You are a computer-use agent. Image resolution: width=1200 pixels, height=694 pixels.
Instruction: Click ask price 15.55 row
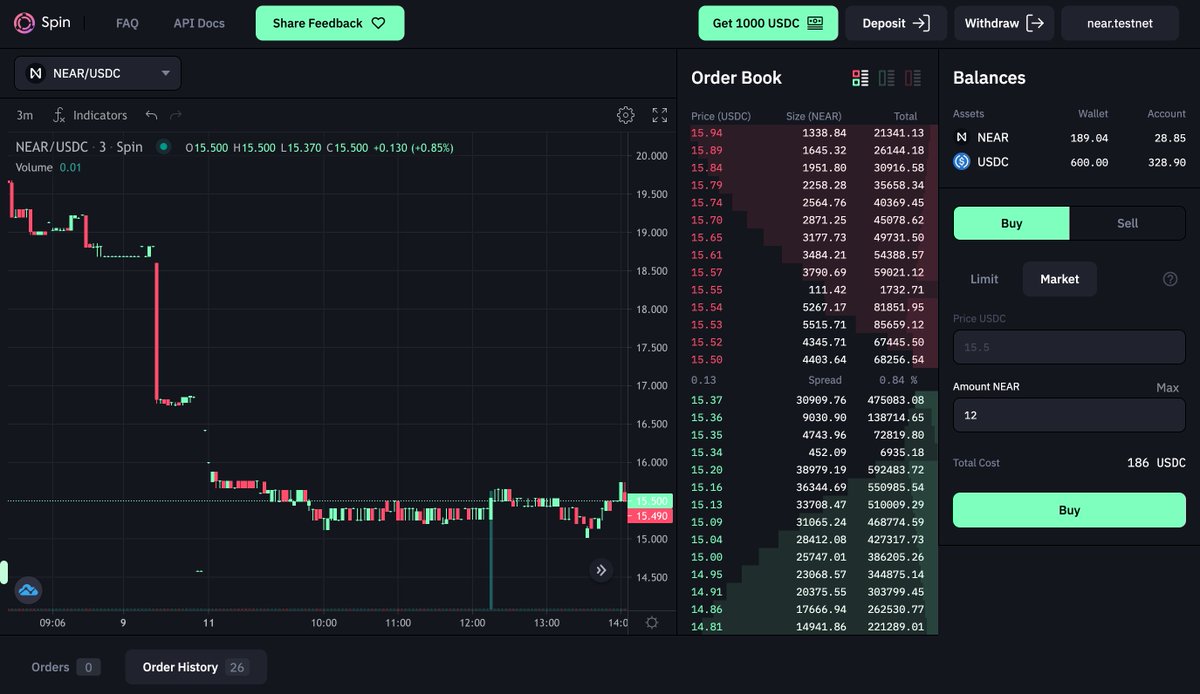[x=807, y=290]
